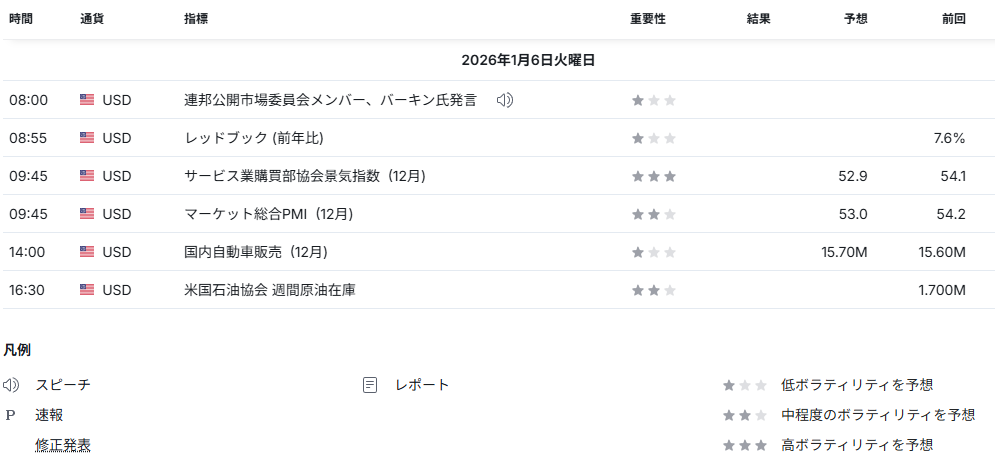Screen dimensions: 995x466
Task: Open 米国石油協会 週間原油在庫 event
Action: (x=270, y=290)
